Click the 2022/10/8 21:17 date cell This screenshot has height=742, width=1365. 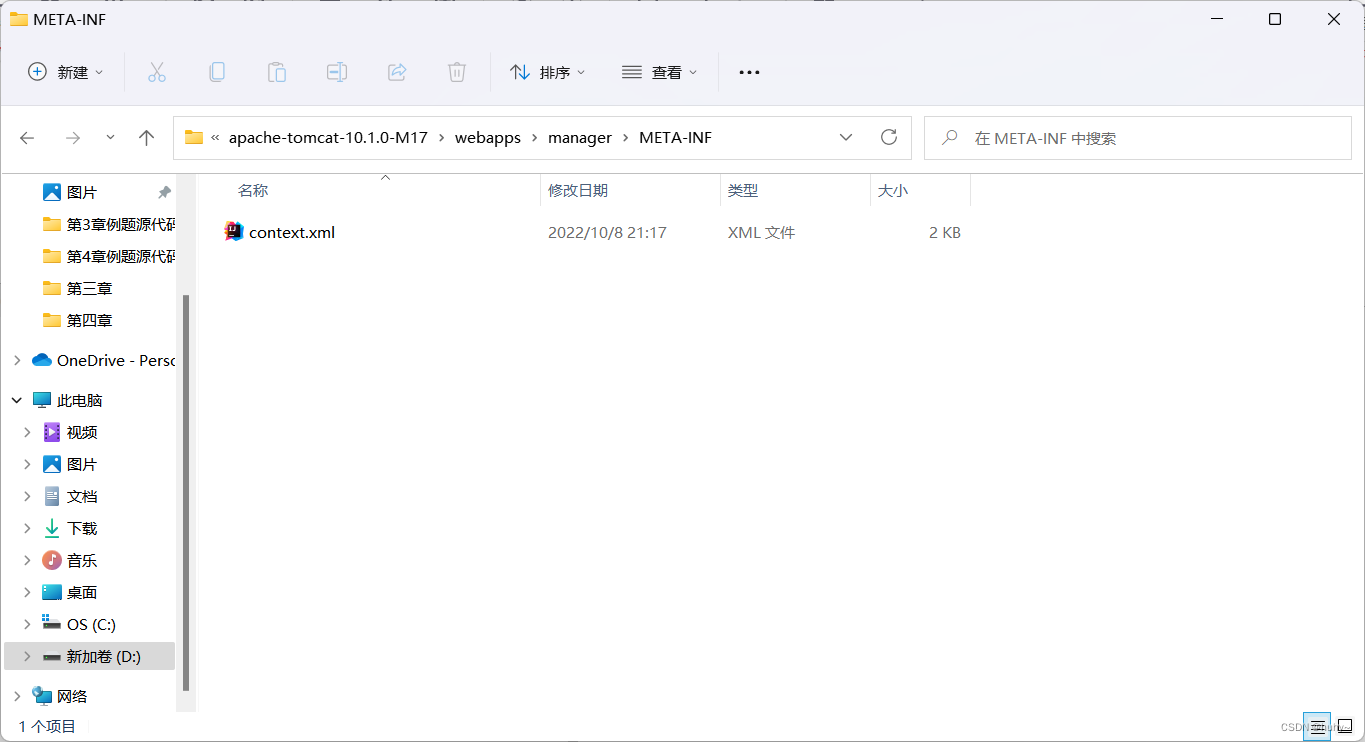click(x=607, y=232)
